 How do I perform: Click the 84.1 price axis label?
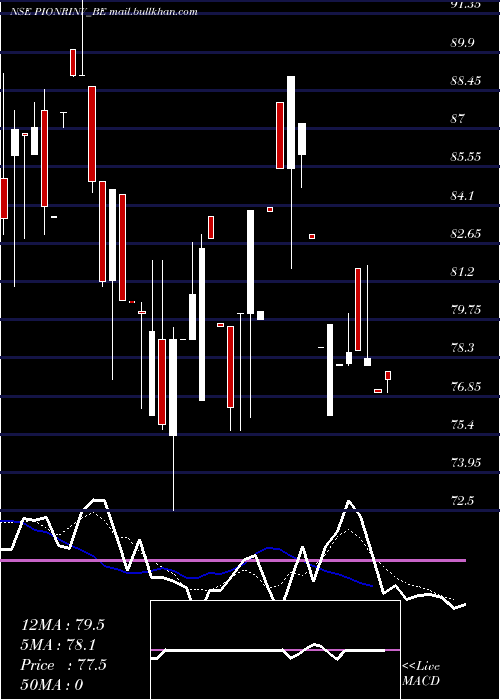[462, 196]
